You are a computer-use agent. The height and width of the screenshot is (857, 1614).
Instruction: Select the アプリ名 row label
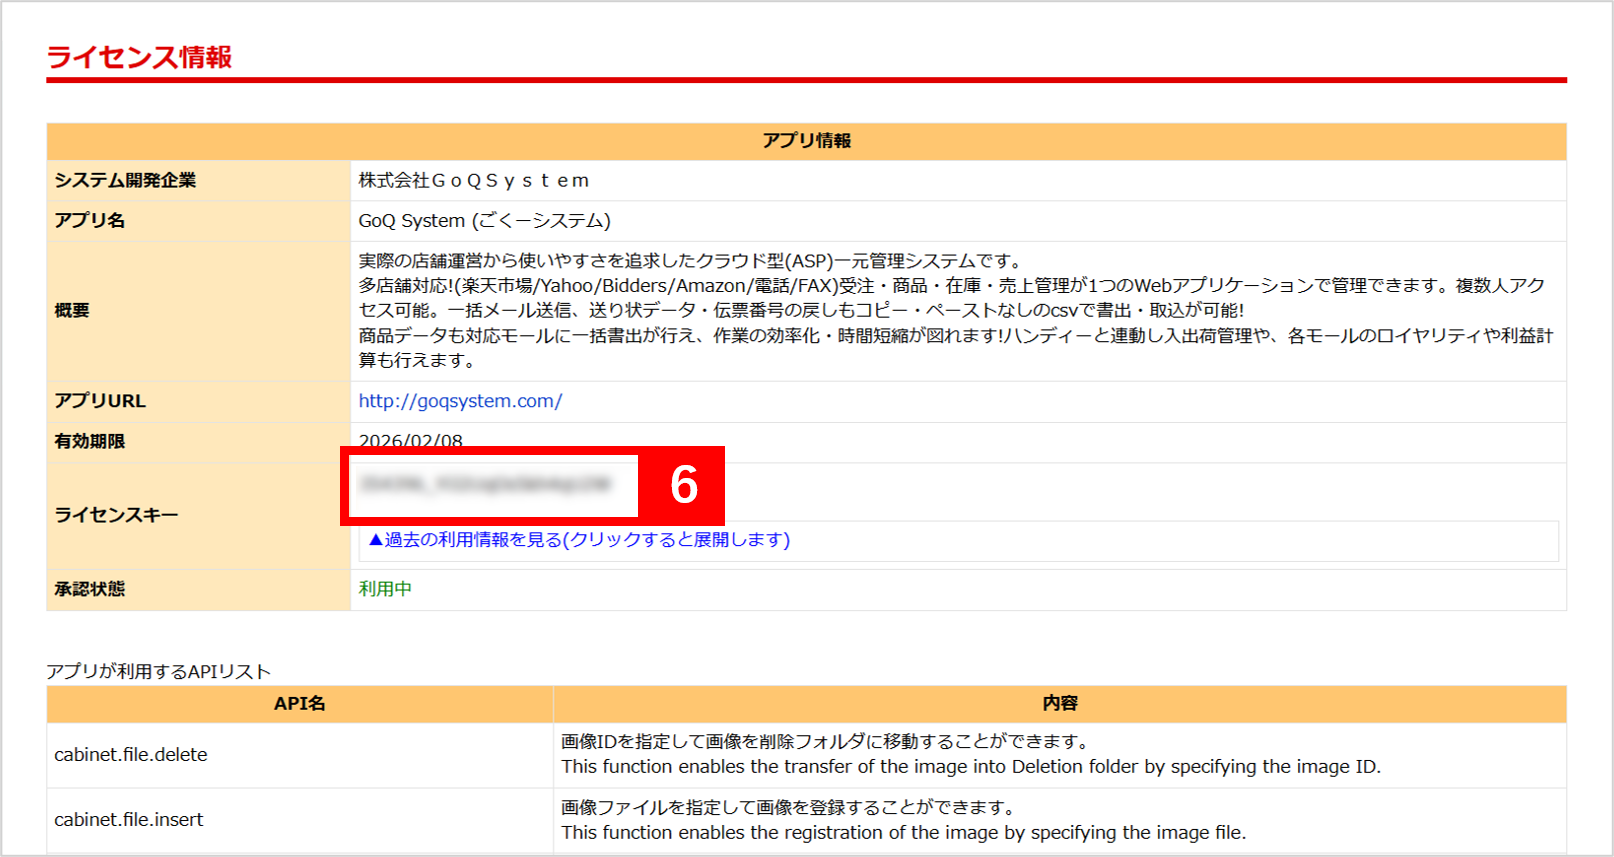pyautogui.click(x=90, y=220)
